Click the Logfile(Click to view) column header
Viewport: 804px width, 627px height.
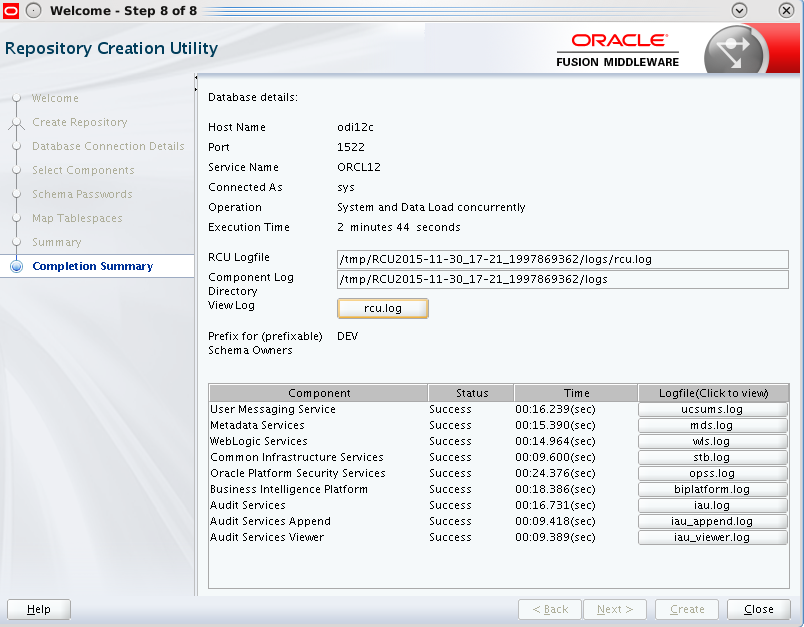click(713, 393)
